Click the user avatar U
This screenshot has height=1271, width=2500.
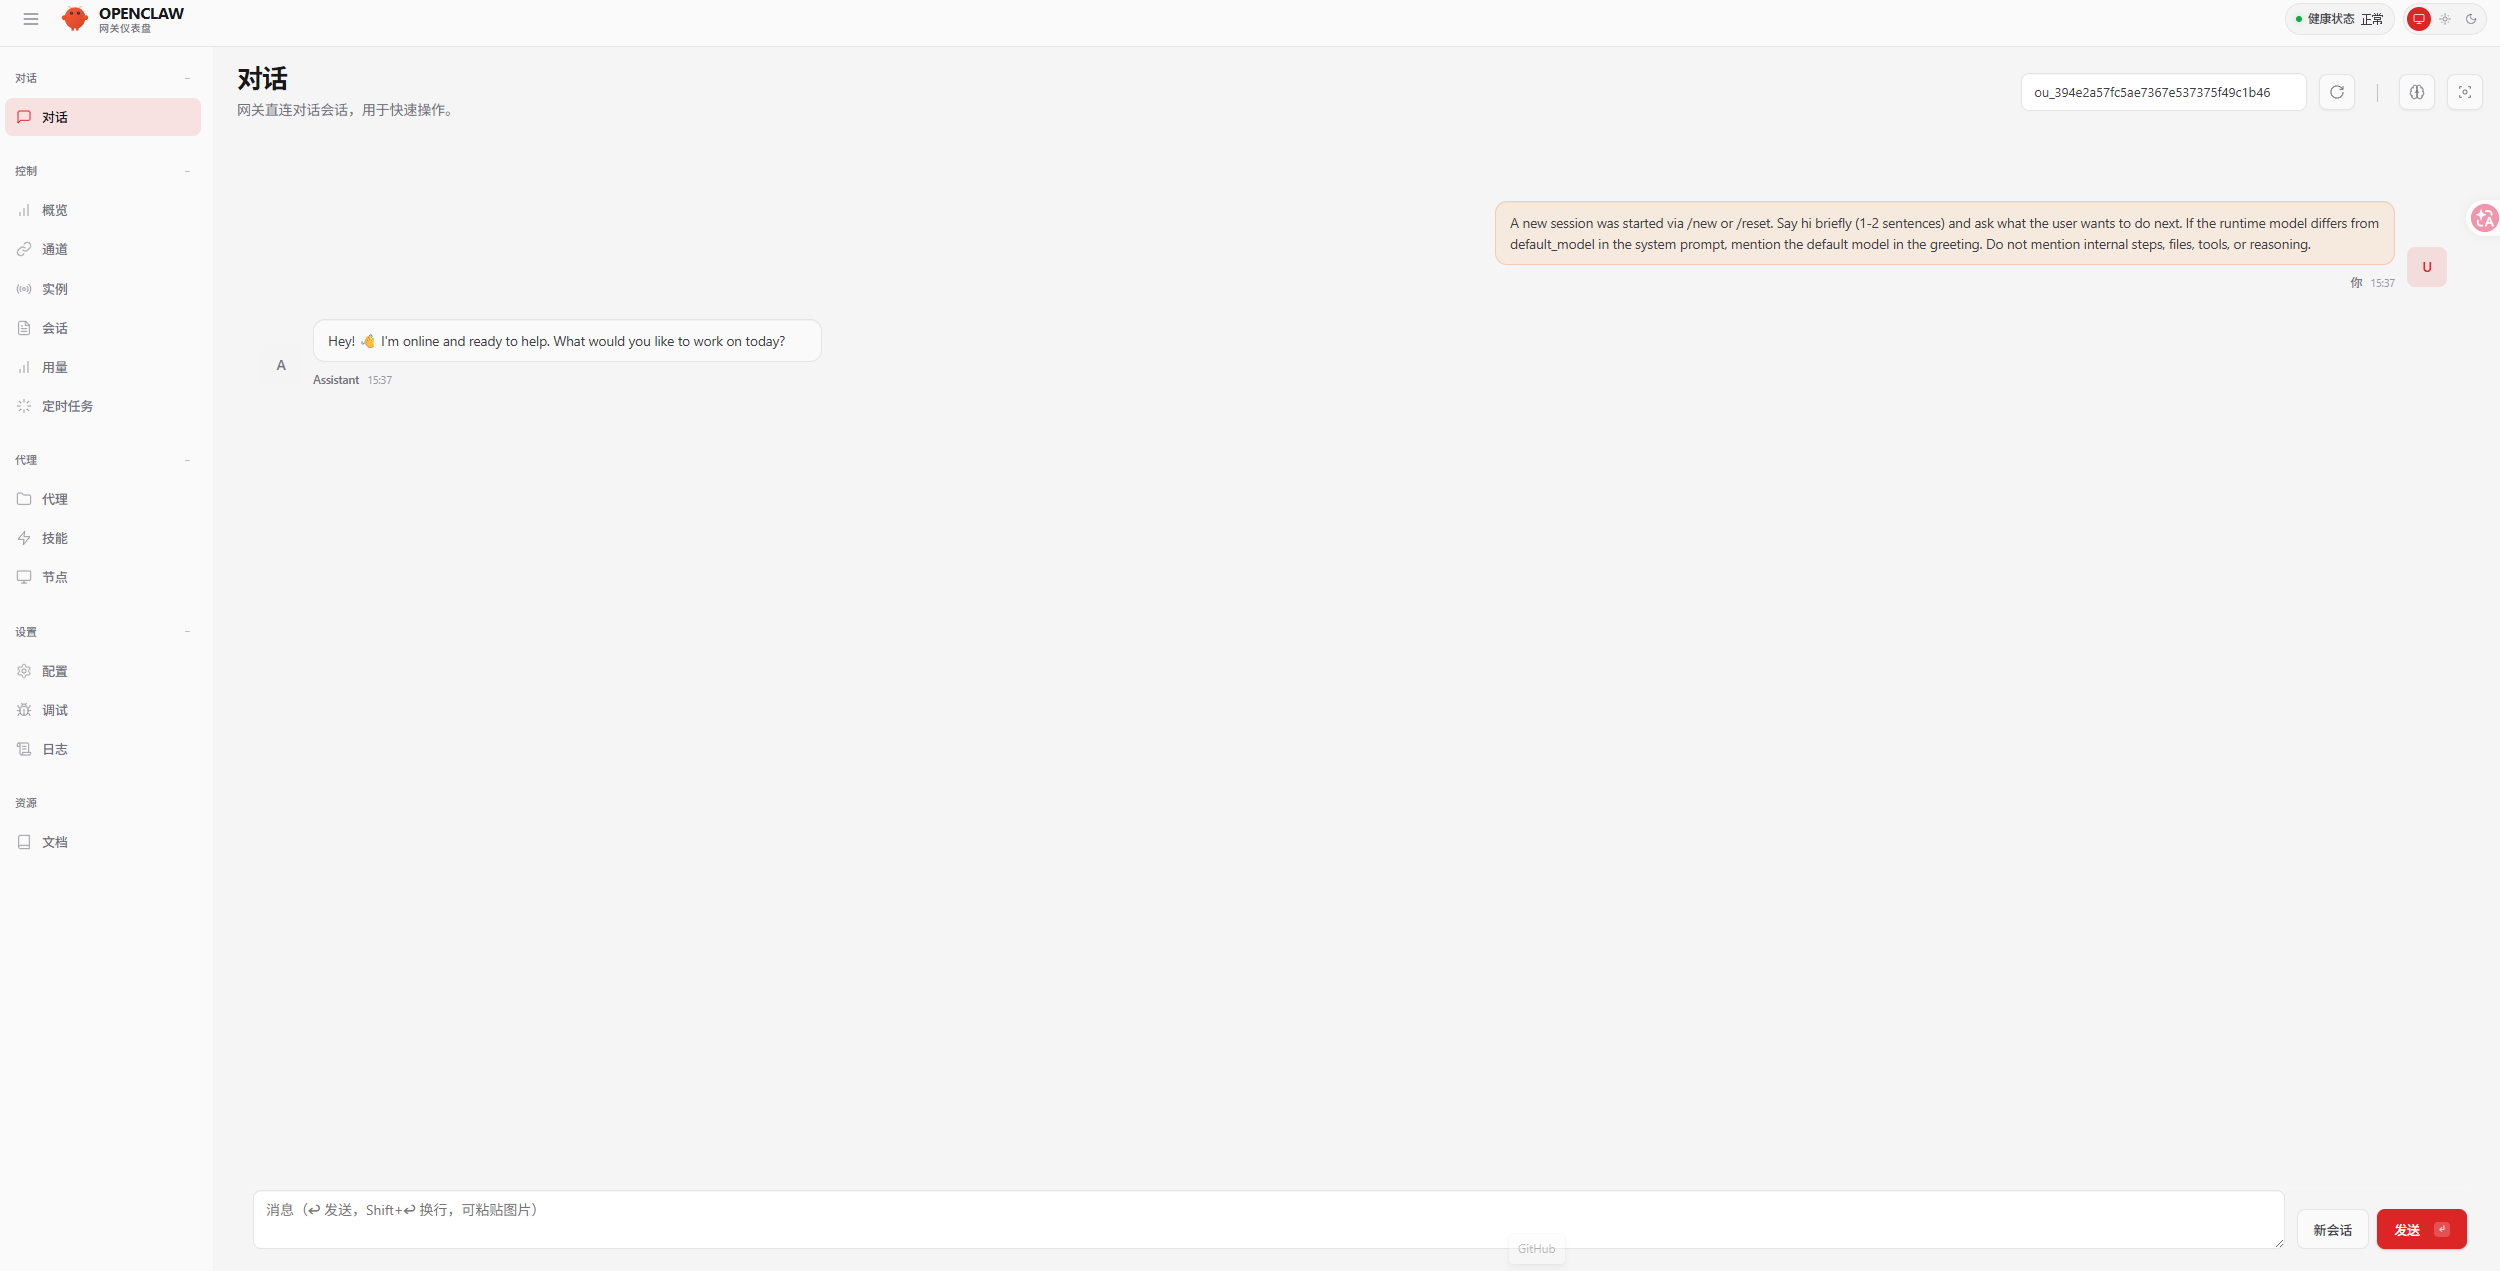coord(2426,267)
